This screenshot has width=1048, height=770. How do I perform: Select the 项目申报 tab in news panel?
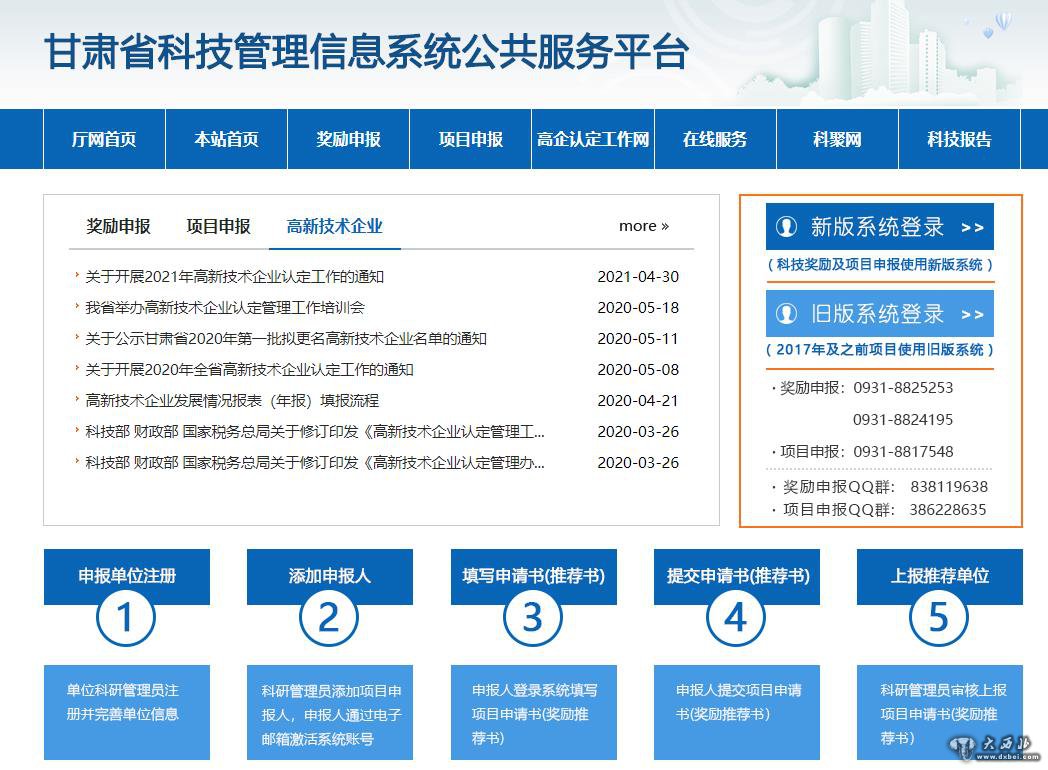pyautogui.click(x=218, y=226)
